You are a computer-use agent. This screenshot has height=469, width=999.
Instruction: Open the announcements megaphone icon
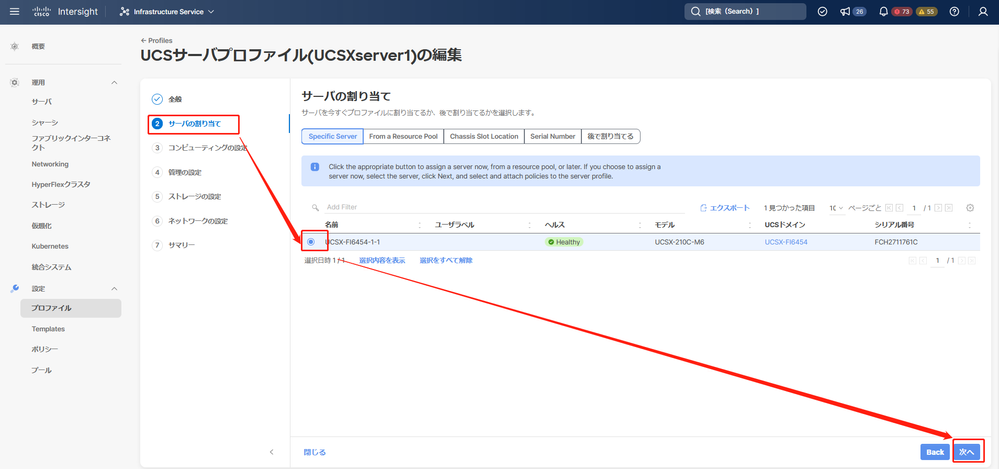(845, 11)
